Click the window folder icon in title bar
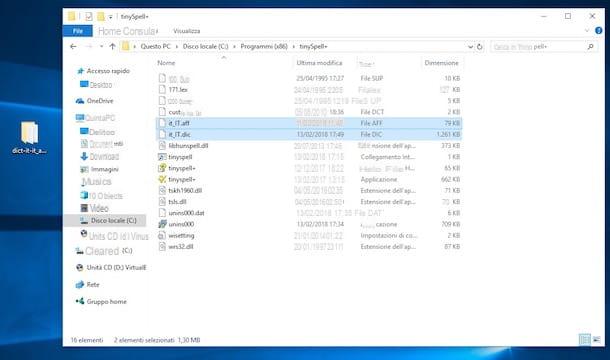610x360 pixels. point(72,16)
